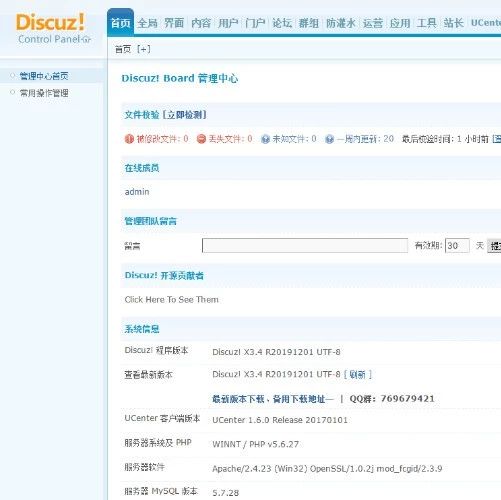
Task: Go to the 门户 tab
Action: pyautogui.click(x=255, y=23)
